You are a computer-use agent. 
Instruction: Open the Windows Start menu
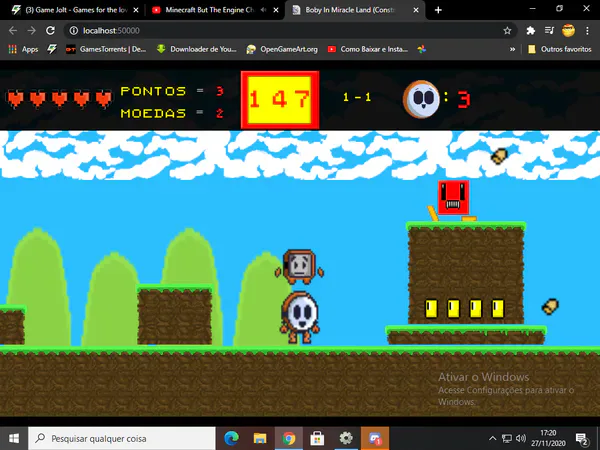14,438
